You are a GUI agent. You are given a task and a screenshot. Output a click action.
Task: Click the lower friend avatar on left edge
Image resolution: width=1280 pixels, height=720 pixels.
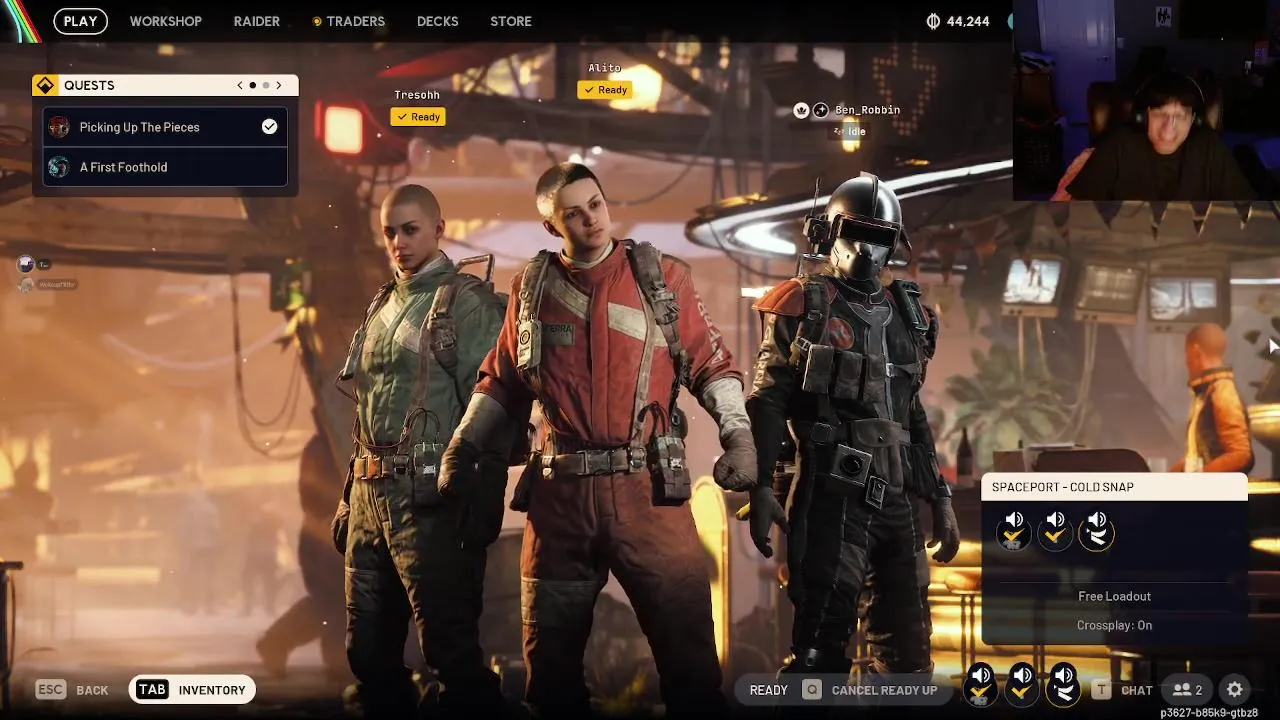coord(27,285)
